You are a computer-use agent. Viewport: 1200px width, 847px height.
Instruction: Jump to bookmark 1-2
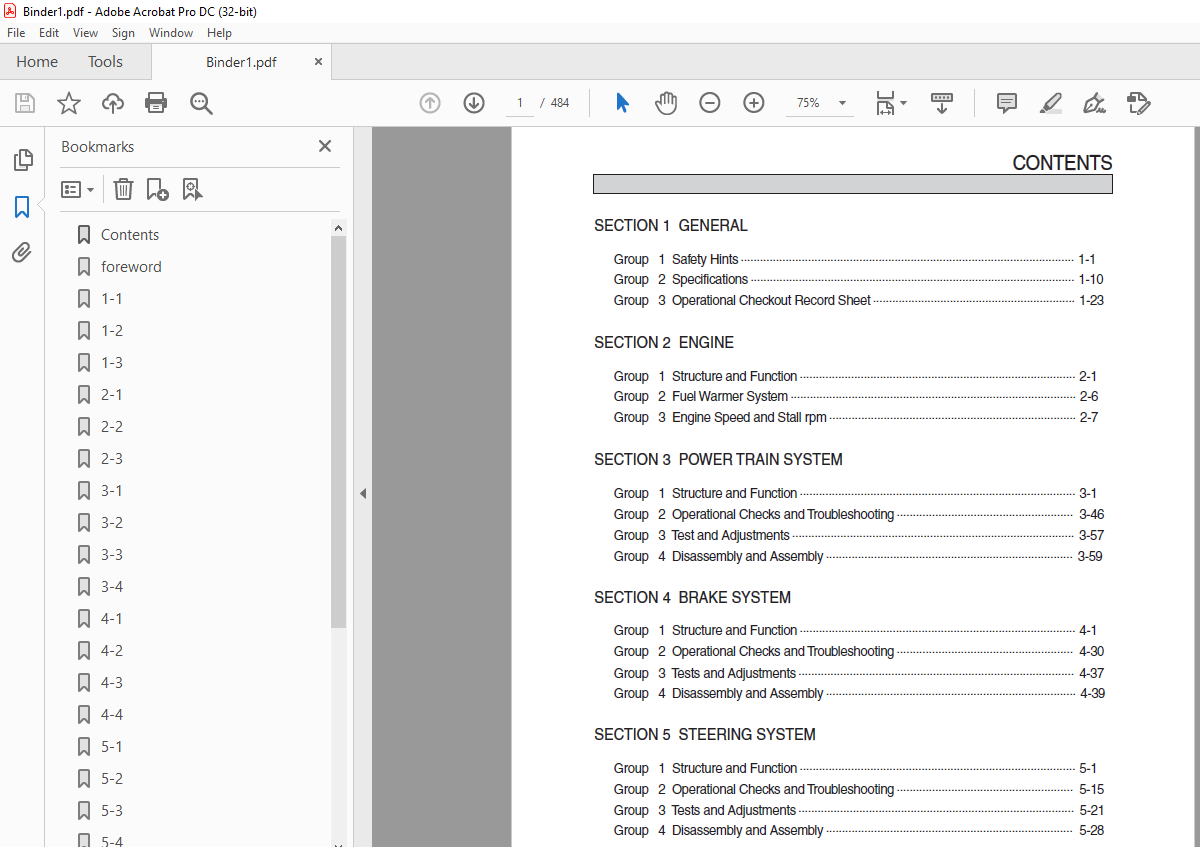point(112,331)
